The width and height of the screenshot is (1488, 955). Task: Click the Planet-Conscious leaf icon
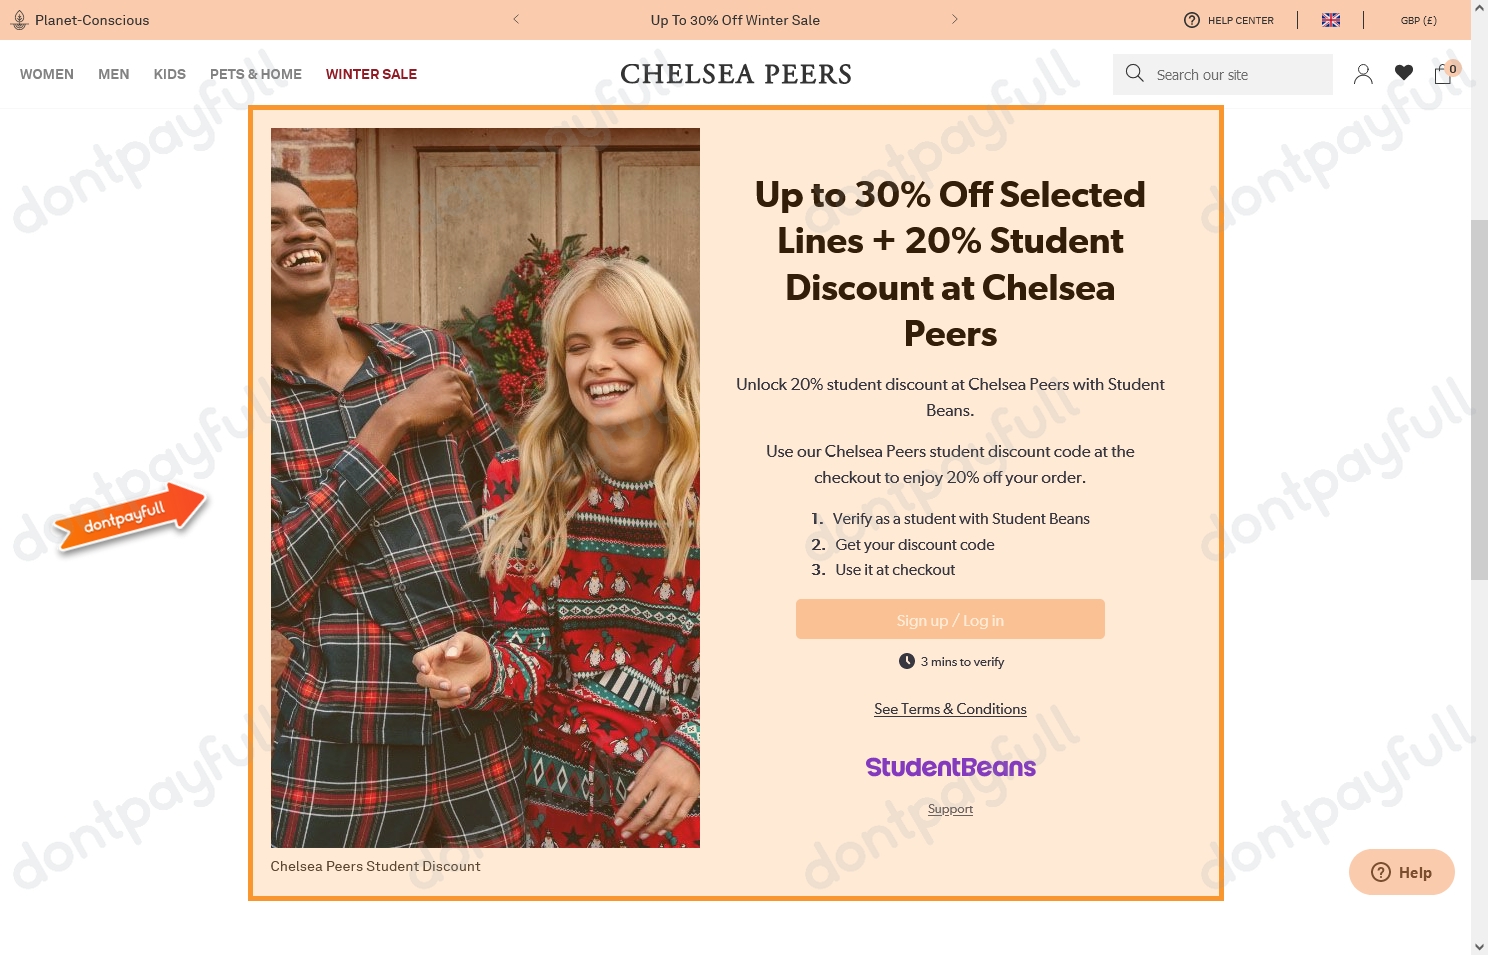point(19,19)
